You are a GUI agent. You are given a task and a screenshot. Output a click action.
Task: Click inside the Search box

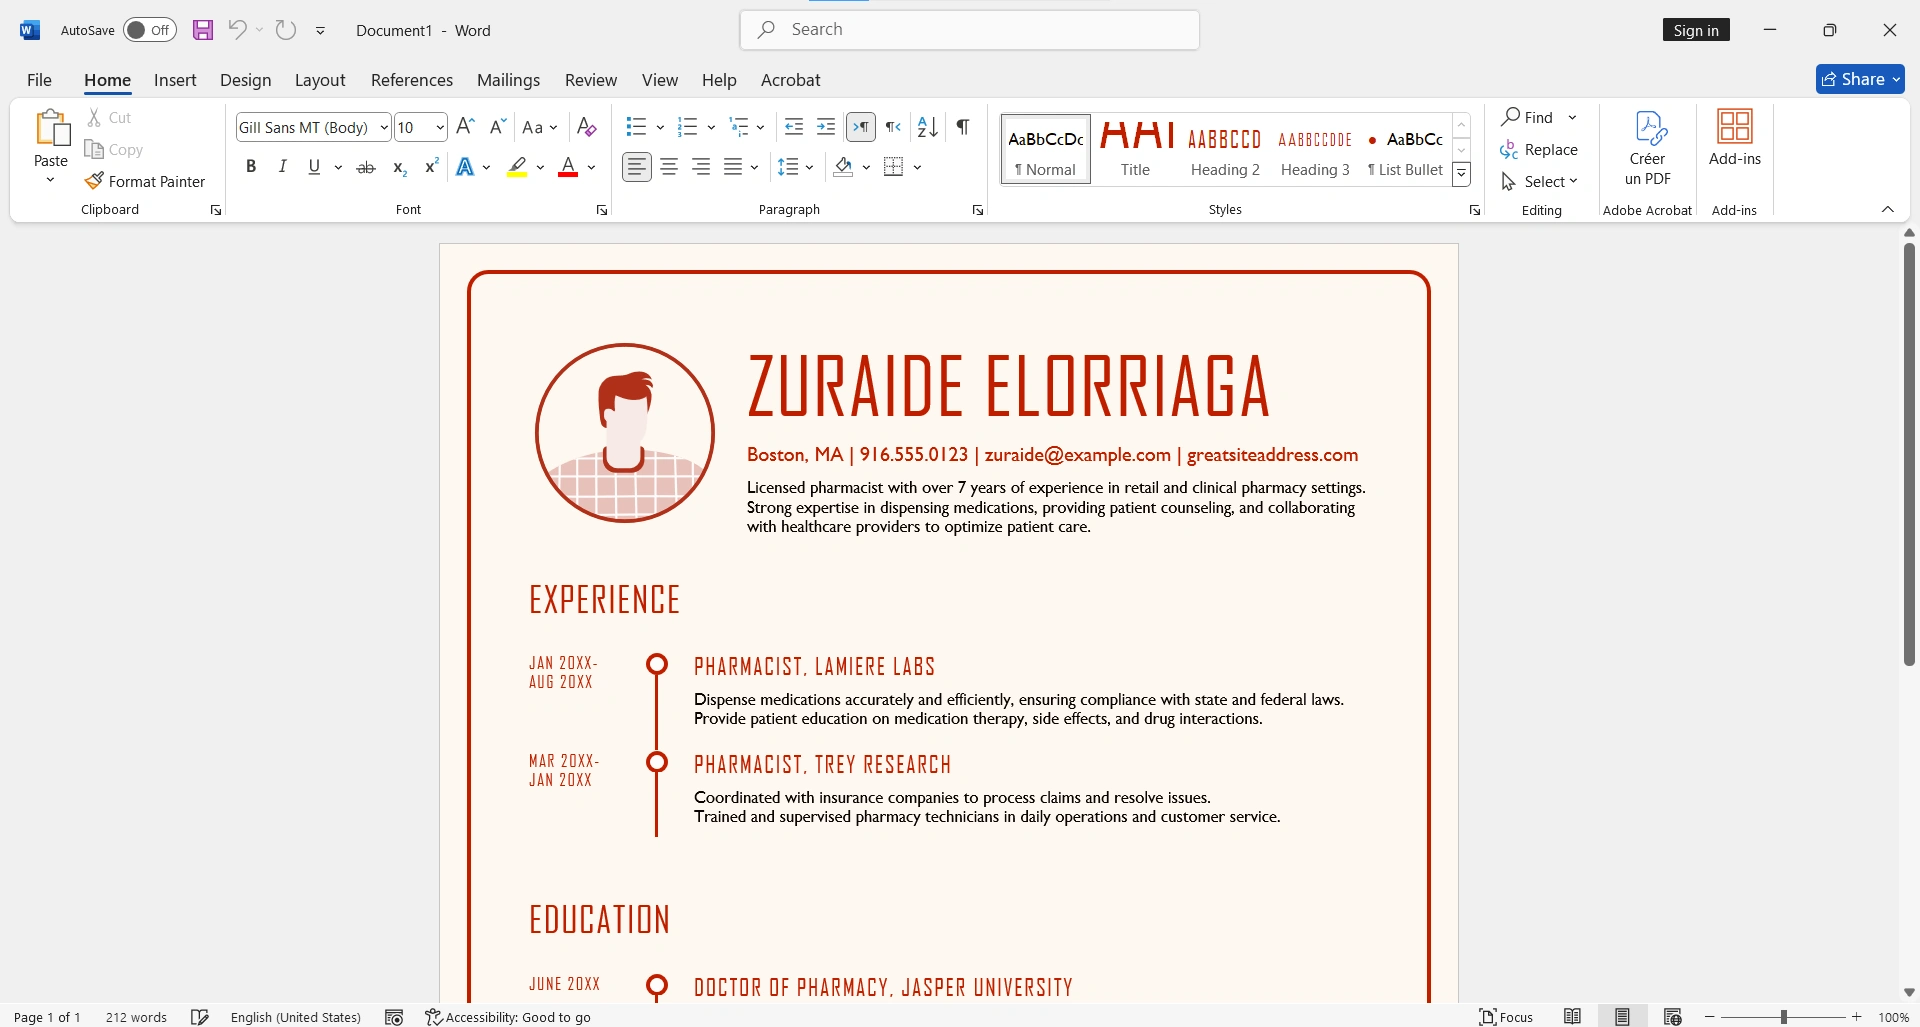(968, 29)
